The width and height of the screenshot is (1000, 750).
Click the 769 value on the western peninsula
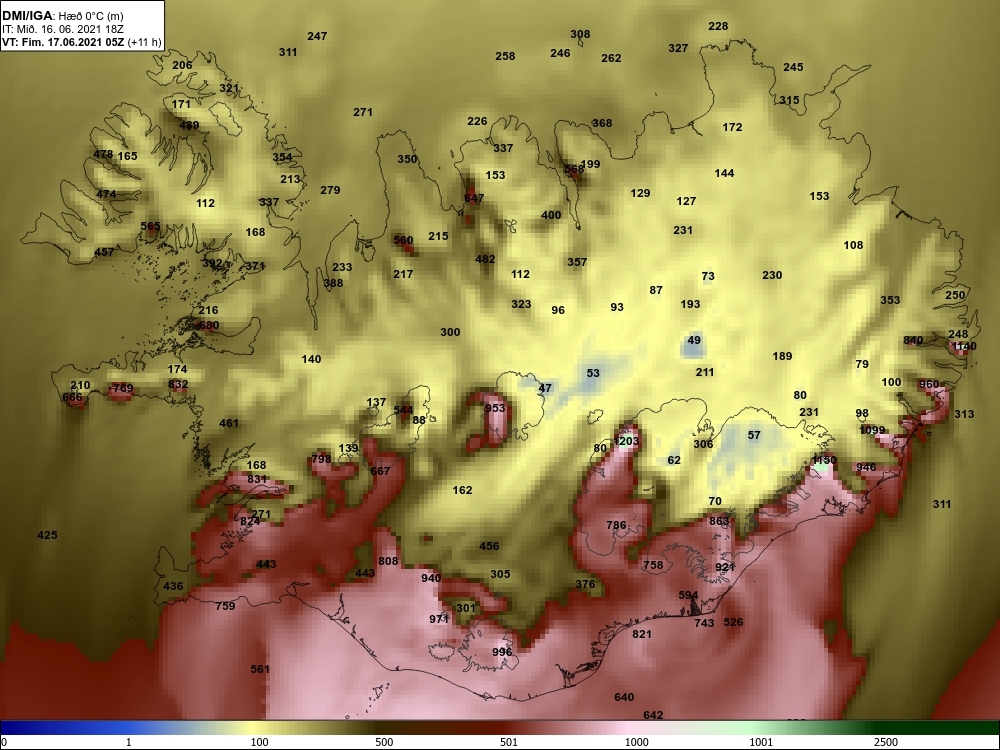(122, 388)
